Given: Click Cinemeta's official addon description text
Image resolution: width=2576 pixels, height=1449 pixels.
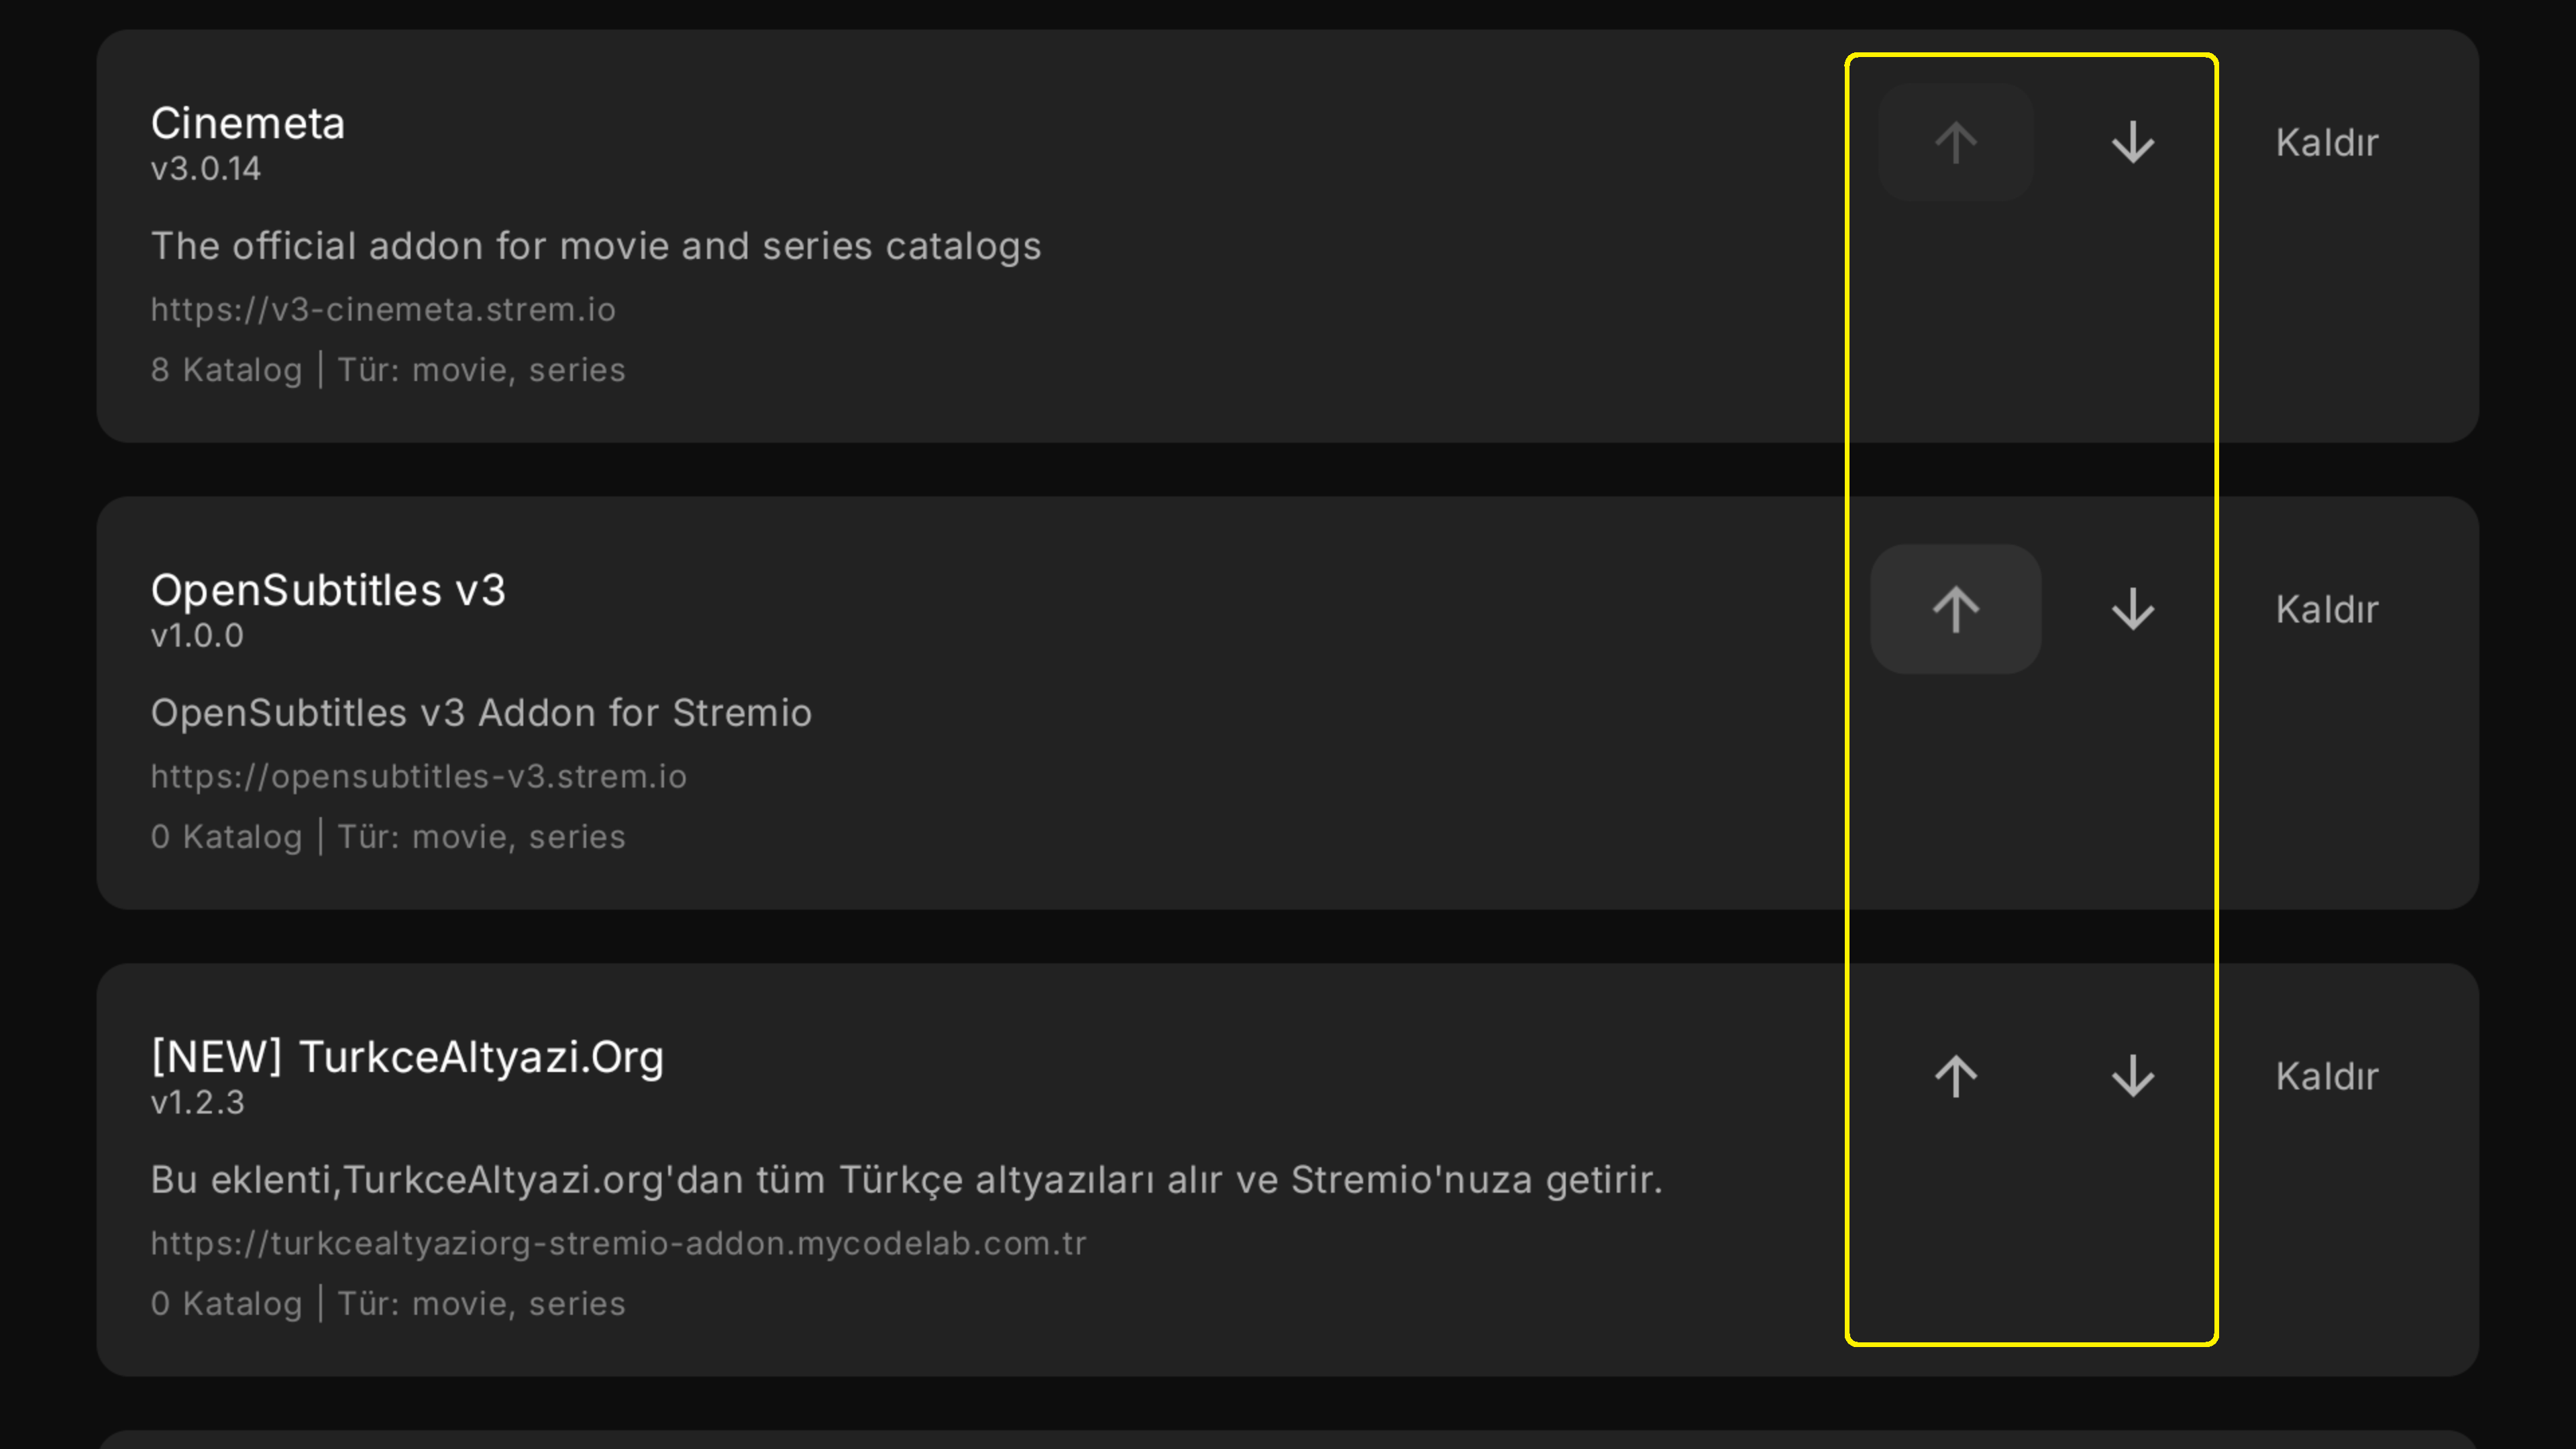Looking at the screenshot, I should (x=596, y=247).
